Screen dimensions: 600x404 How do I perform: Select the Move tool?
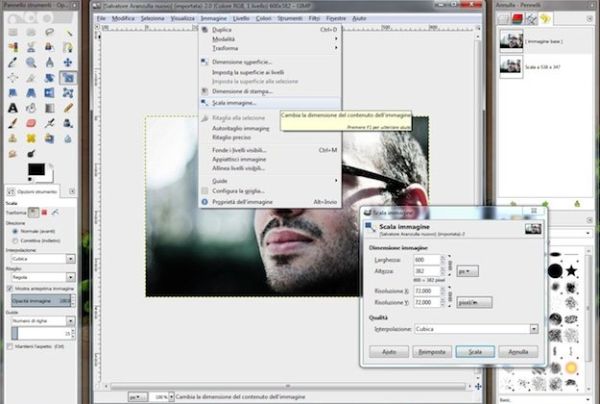pyautogui.click(x=68, y=62)
